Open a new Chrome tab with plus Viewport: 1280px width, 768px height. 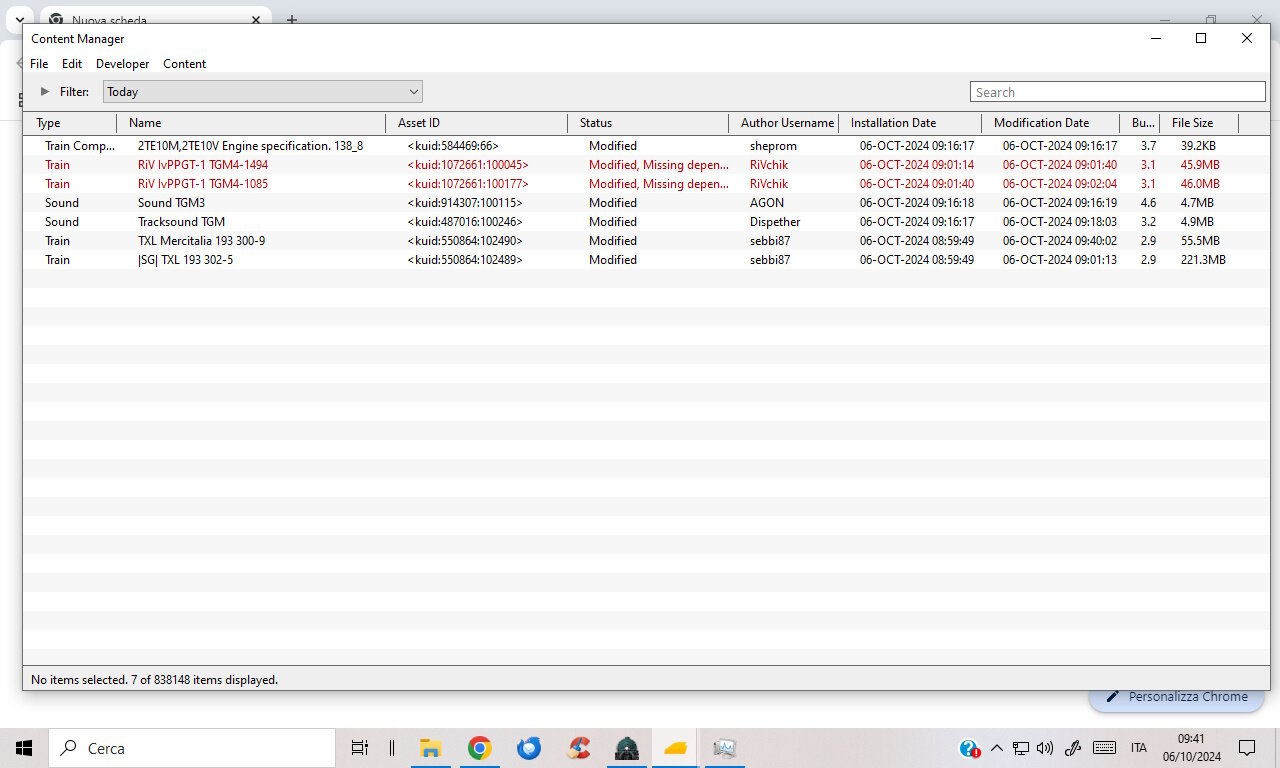(x=292, y=19)
